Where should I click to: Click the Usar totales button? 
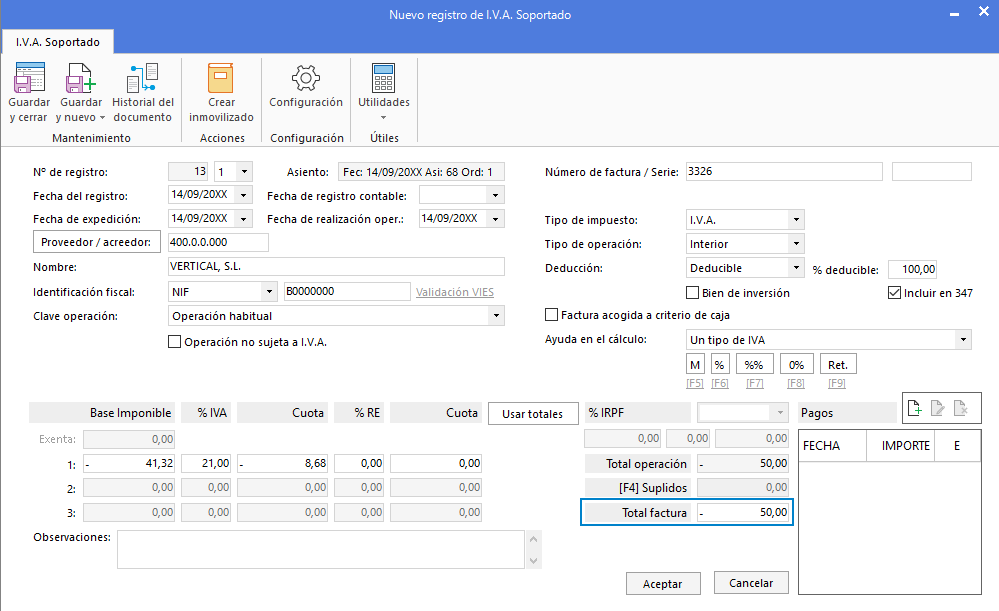[533, 413]
